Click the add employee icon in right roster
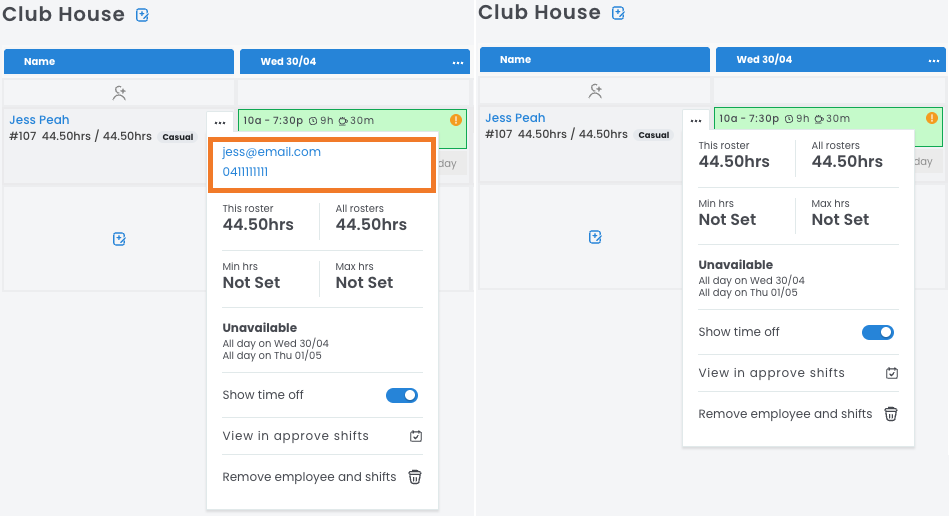This screenshot has height=516, width=949. tap(595, 90)
